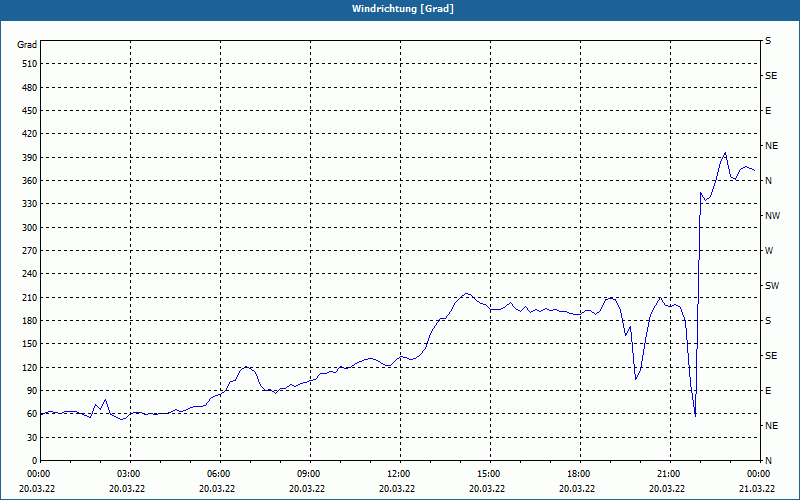The height and width of the screenshot is (500, 800).
Task: Select the NE compass label above the 390 gridline
Action: tap(771, 146)
